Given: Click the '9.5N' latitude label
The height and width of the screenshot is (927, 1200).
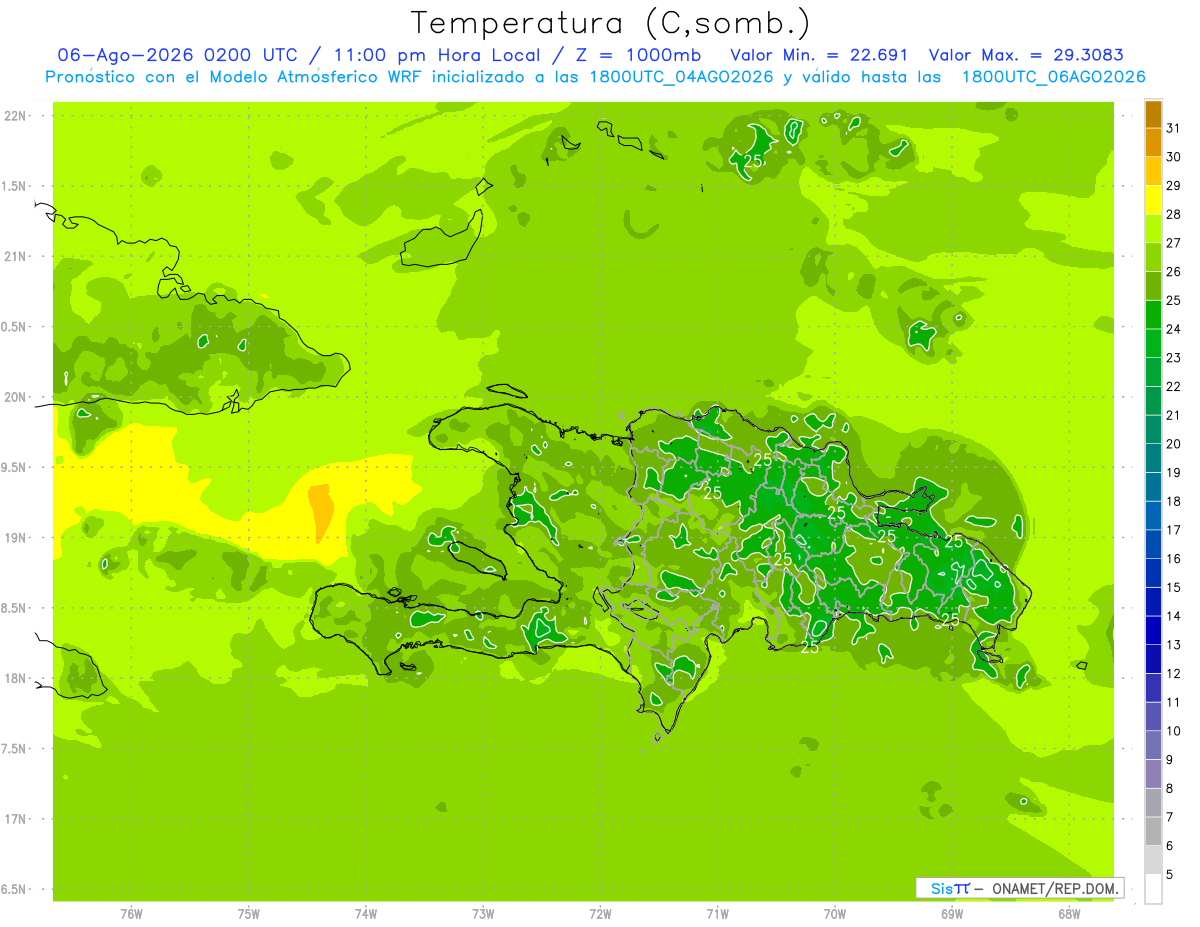Looking at the screenshot, I should (x=15, y=468).
